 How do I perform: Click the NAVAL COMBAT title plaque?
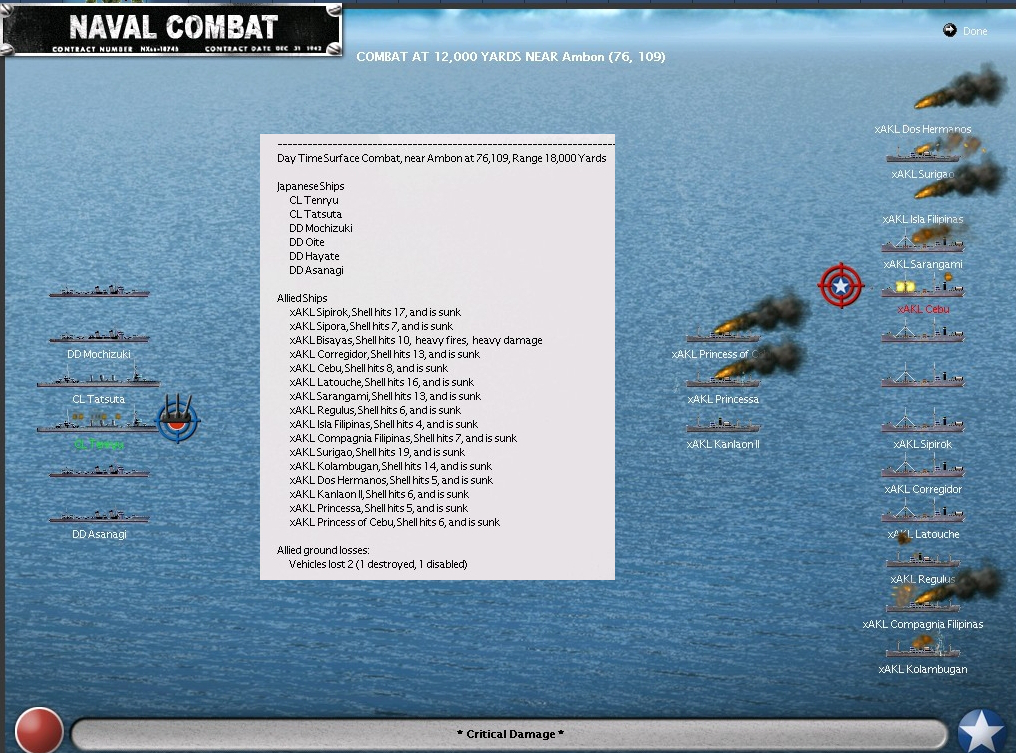172,30
